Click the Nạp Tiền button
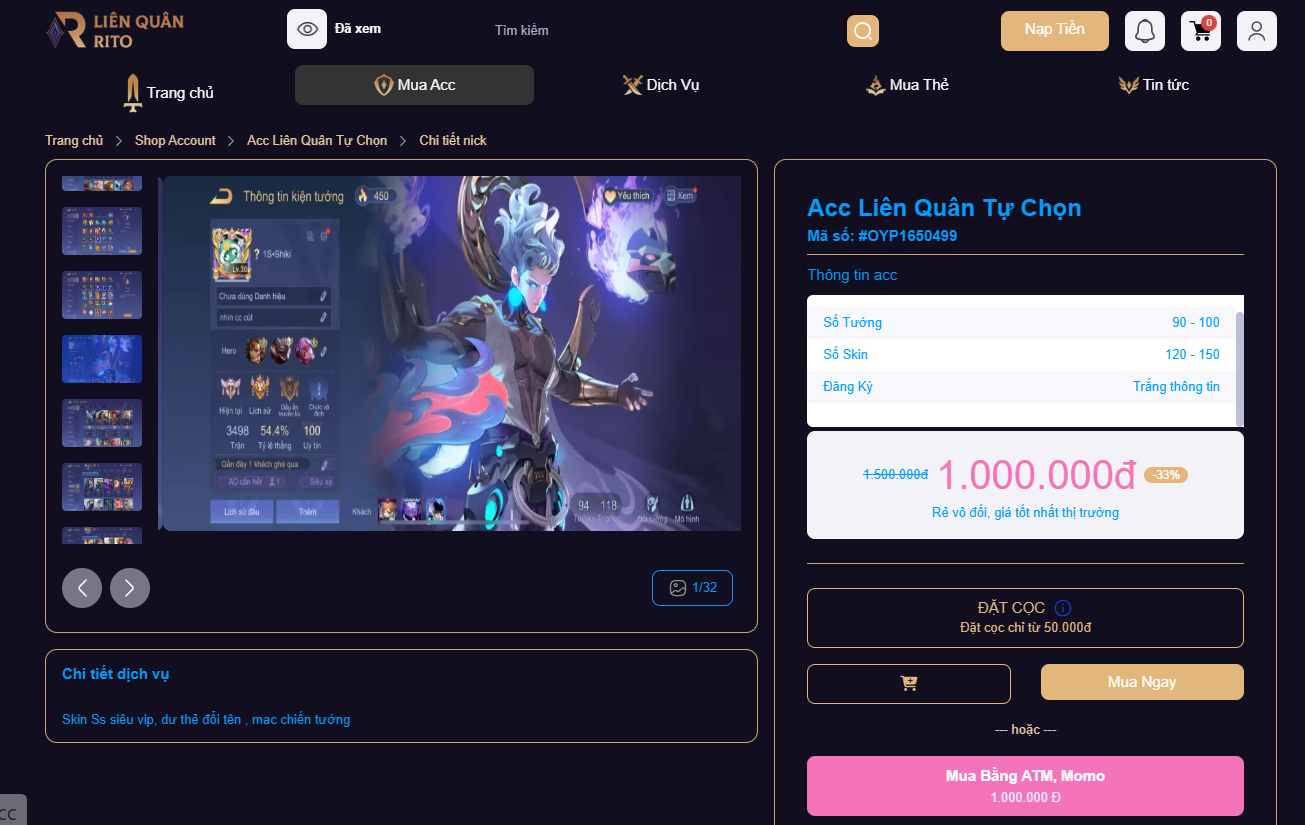Screen dimensions: 1305x825 [x=1055, y=30]
